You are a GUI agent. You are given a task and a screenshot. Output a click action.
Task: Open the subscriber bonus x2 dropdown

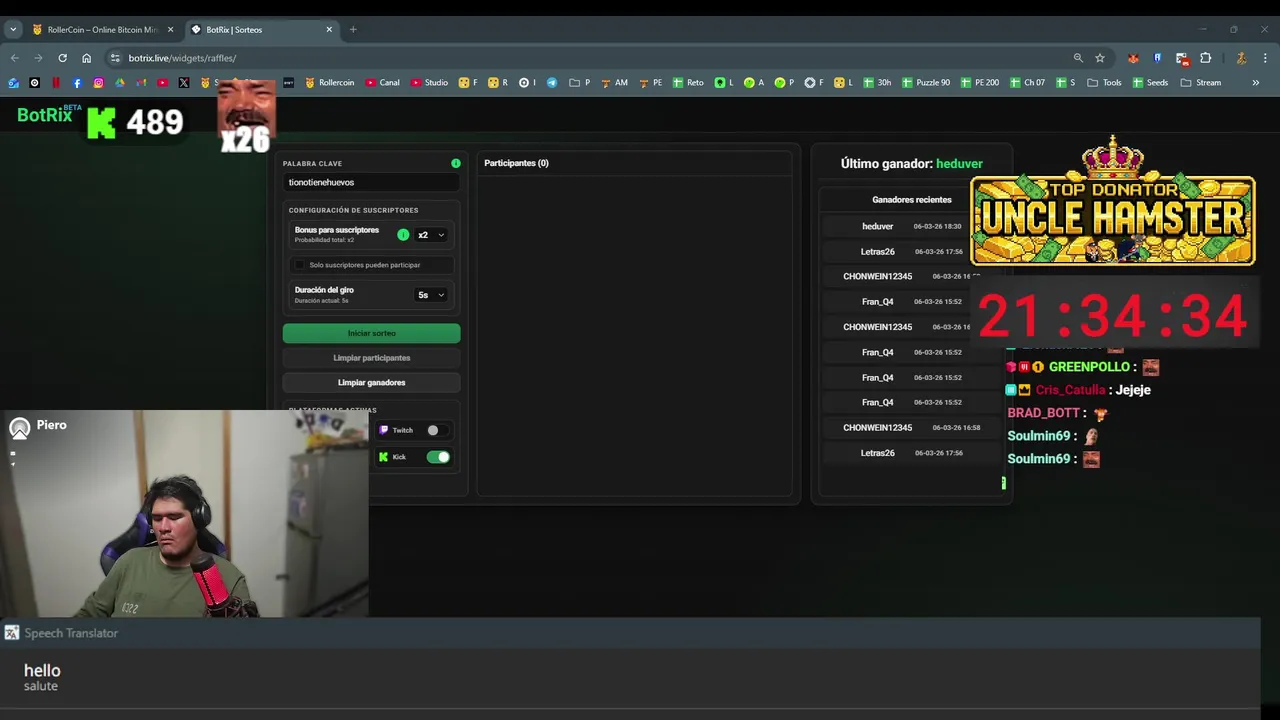click(431, 235)
